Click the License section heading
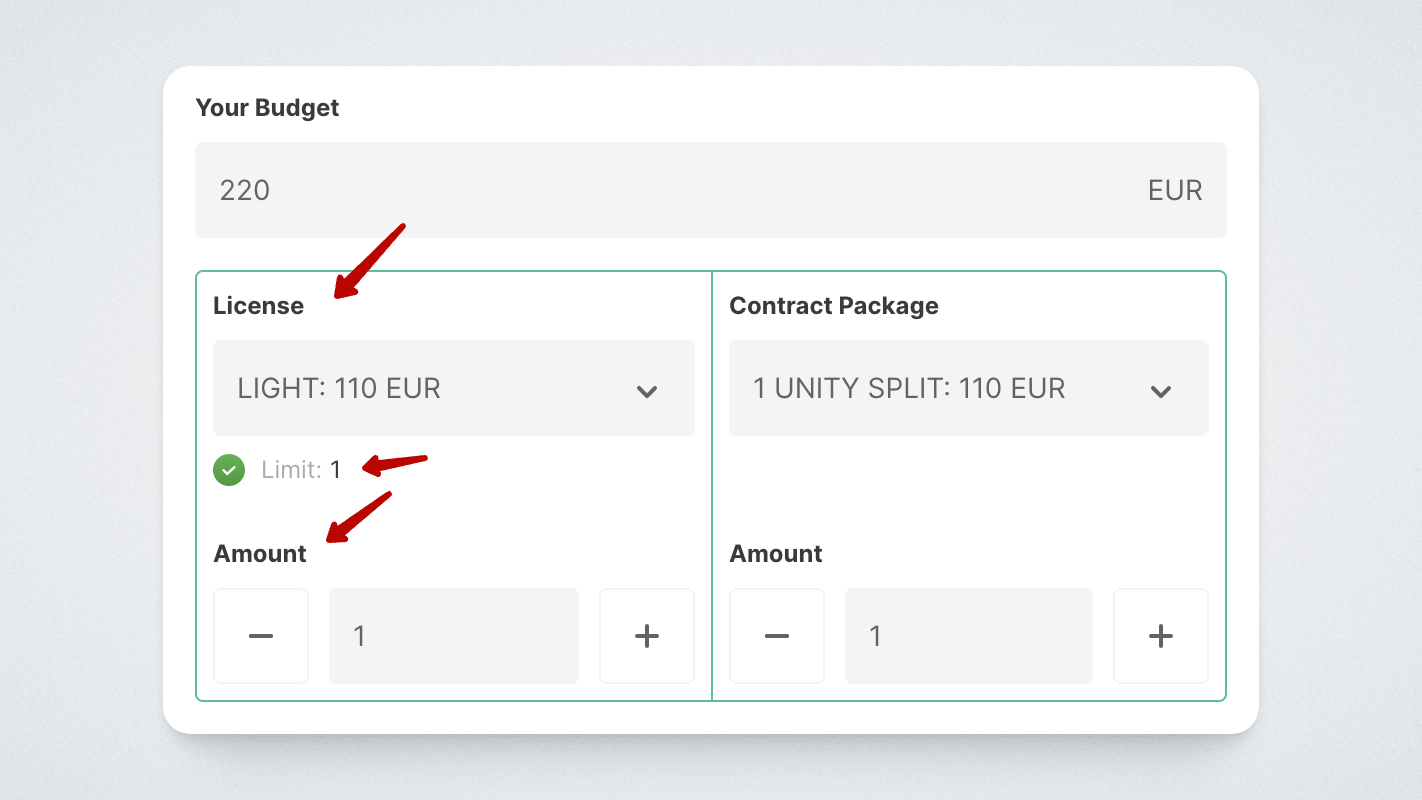Viewport: 1422px width, 800px height. click(x=258, y=306)
